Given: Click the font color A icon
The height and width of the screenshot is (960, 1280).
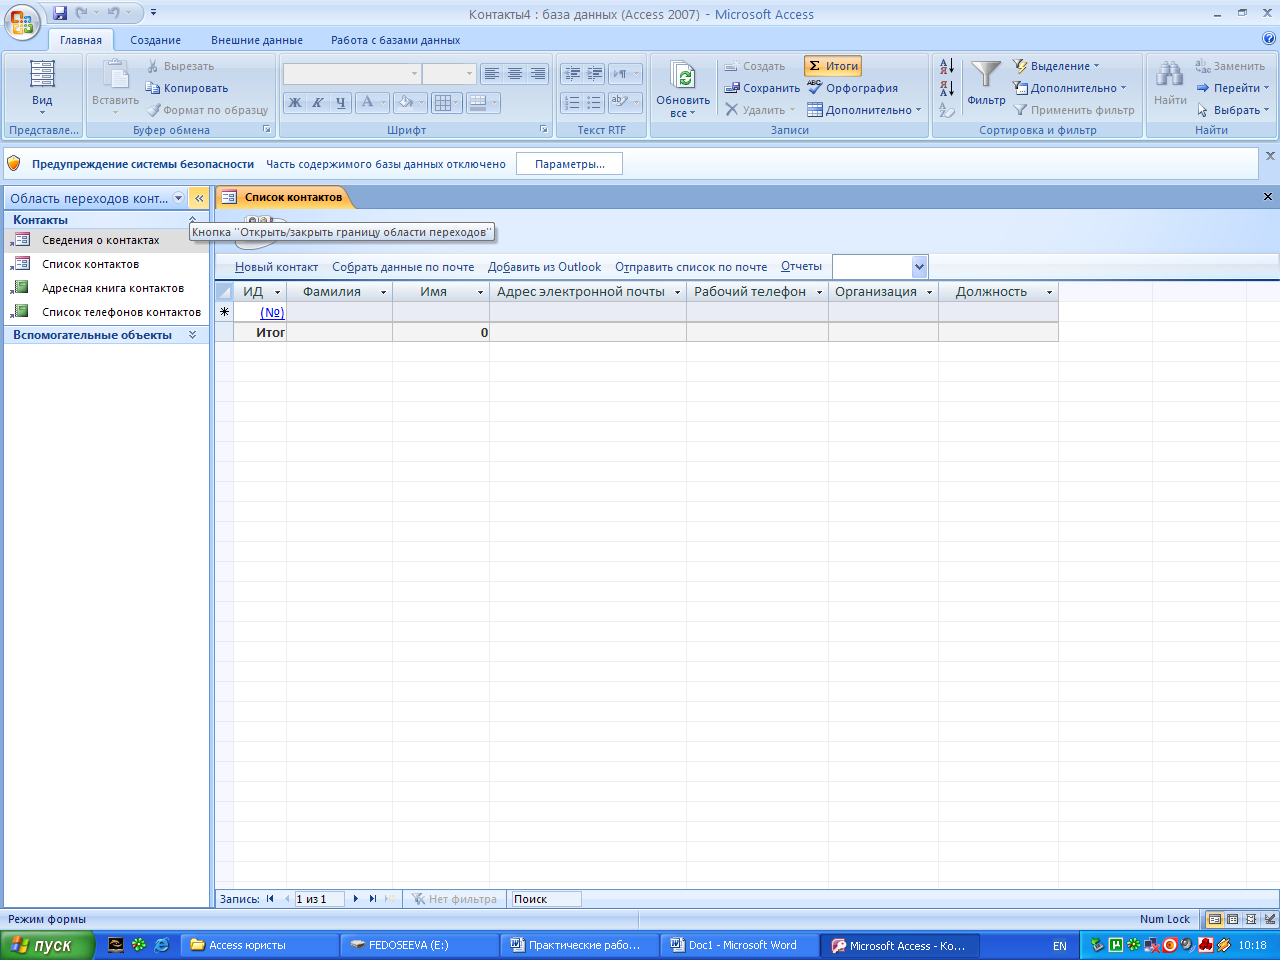Looking at the screenshot, I should click(367, 102).
